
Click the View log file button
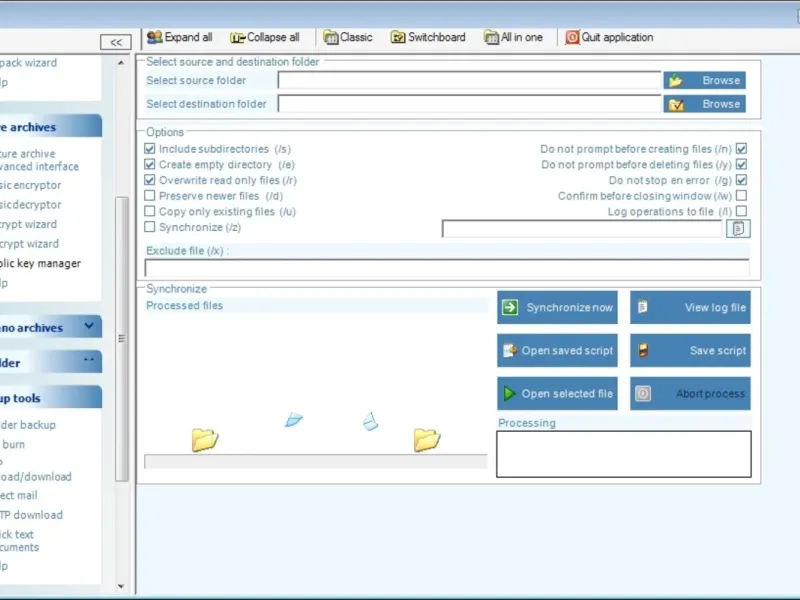[690, 307]
